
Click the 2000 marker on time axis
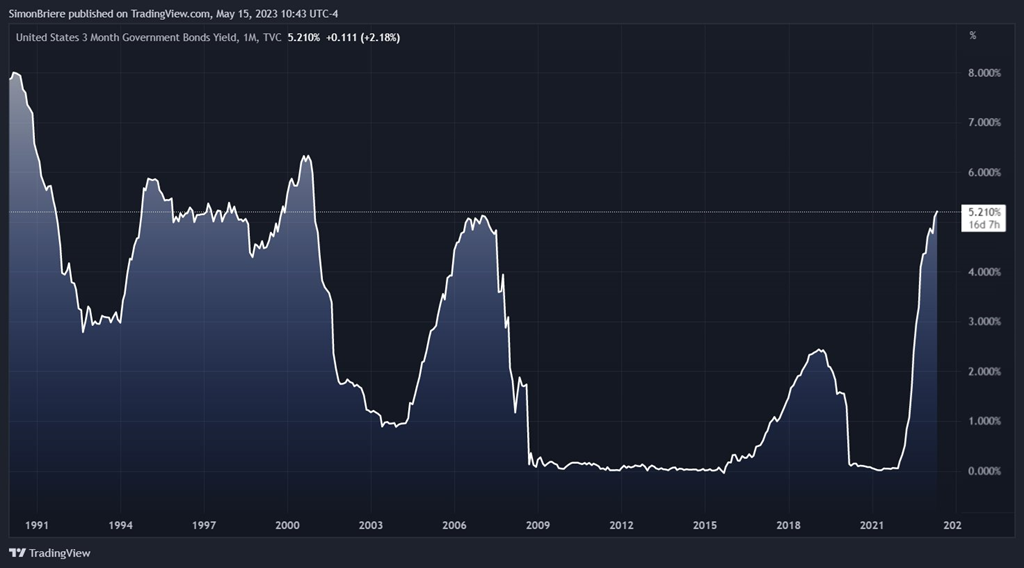coord(287,525)
